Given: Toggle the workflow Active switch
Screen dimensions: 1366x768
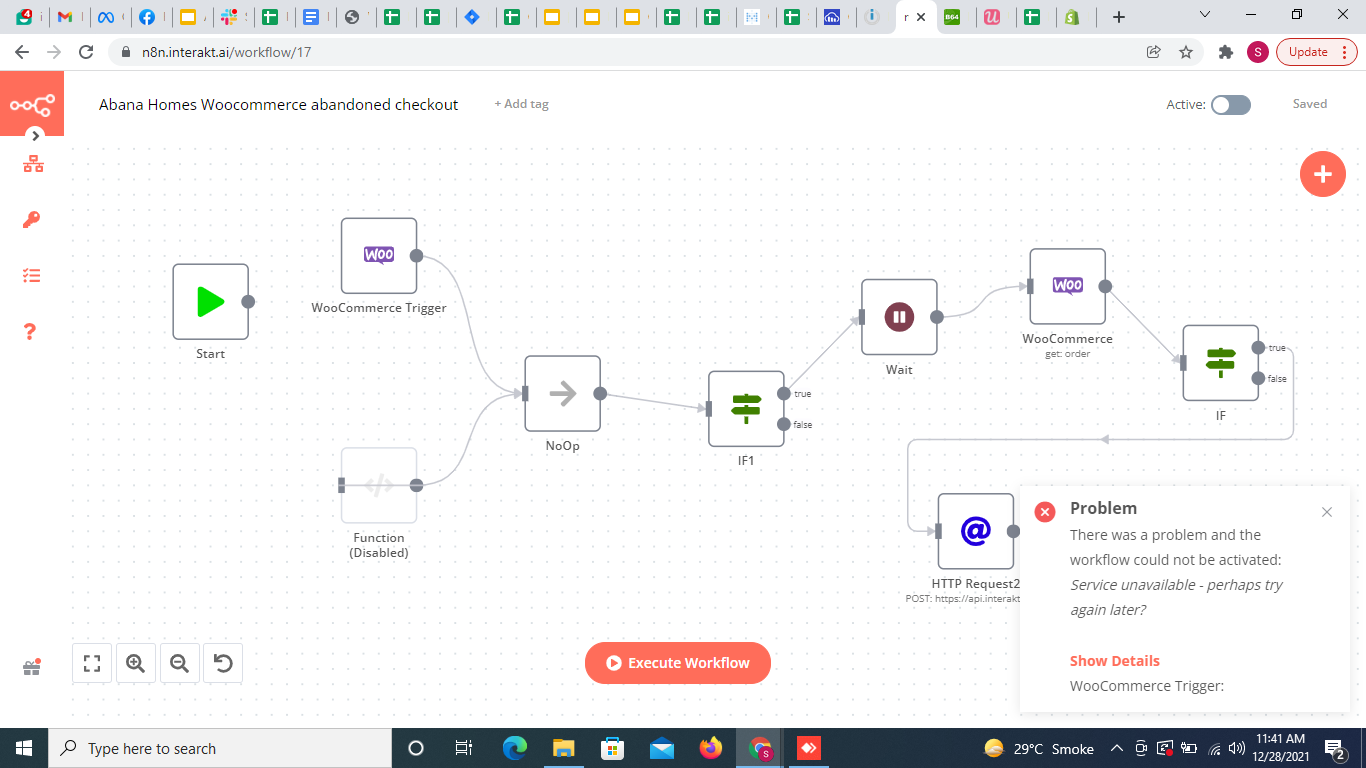Looking at the screenshot, I should pos(1231,105).
